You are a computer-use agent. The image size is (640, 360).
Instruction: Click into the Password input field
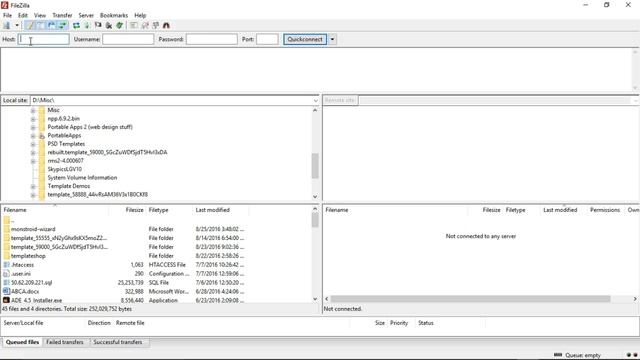(x=211, y=39)
